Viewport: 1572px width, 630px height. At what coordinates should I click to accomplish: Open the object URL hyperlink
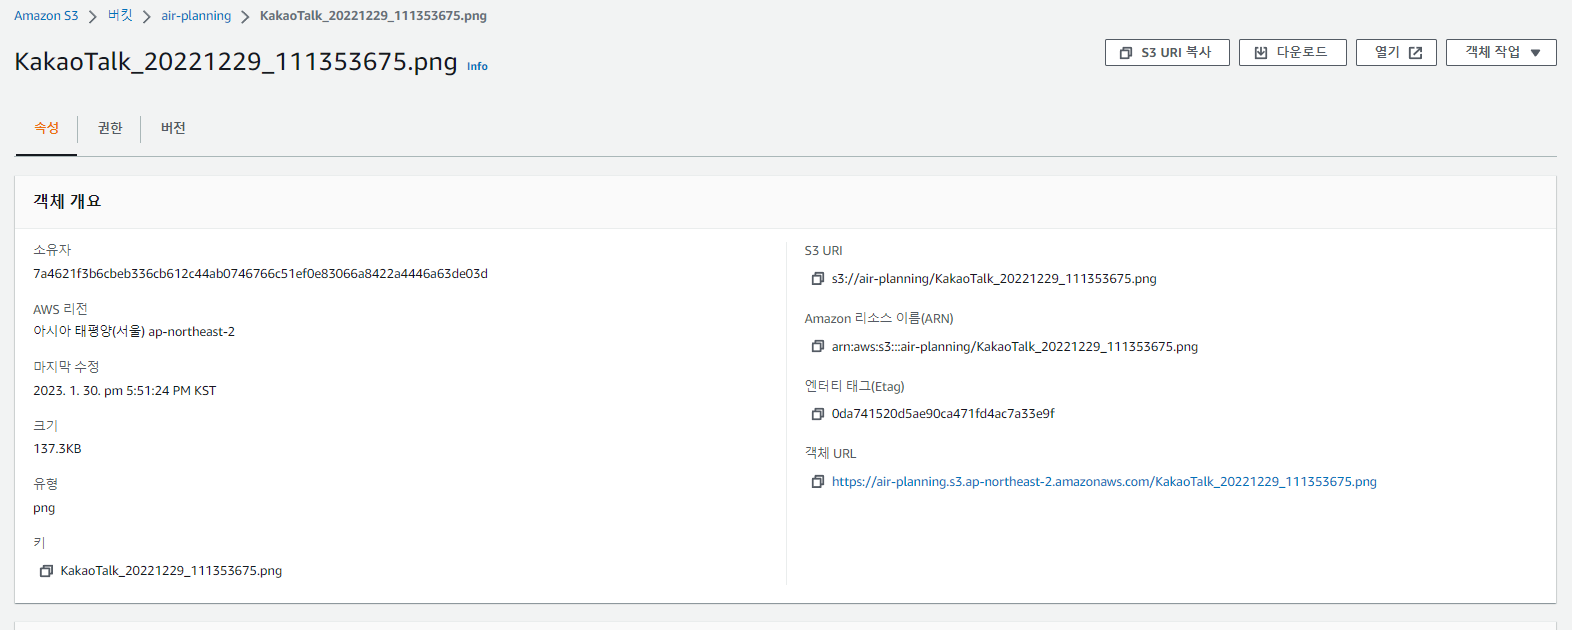tap(1104, 482)
